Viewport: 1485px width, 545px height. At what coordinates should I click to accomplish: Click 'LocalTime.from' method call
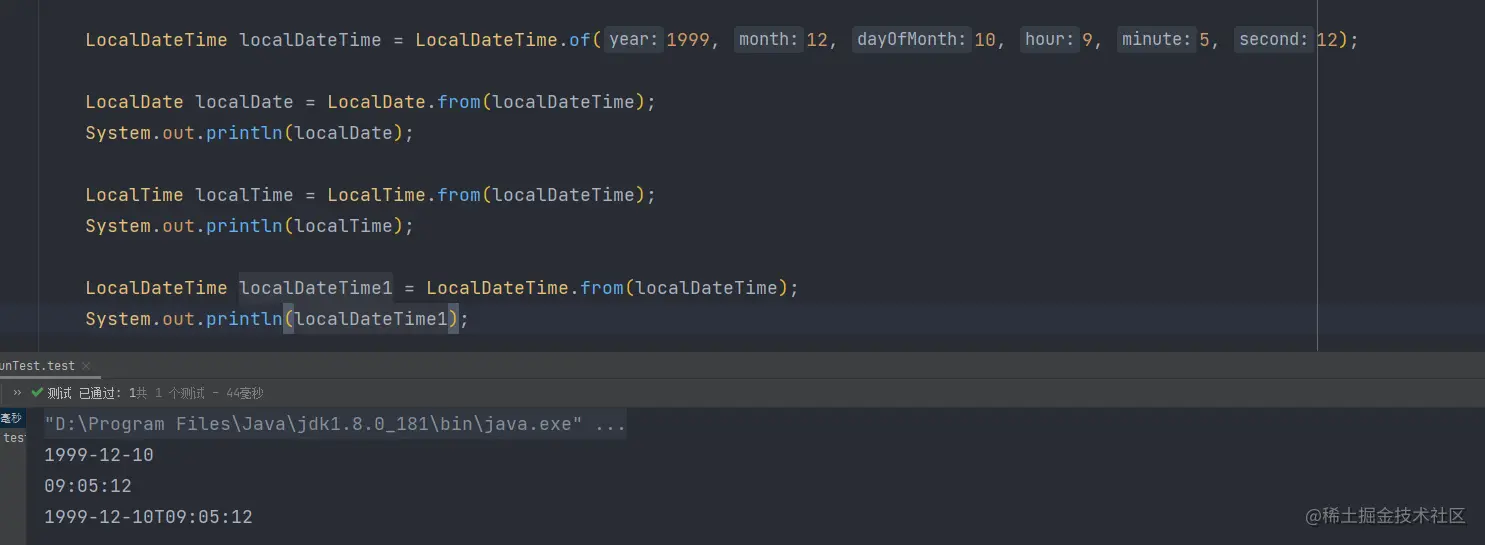click(x=404, y=195)
